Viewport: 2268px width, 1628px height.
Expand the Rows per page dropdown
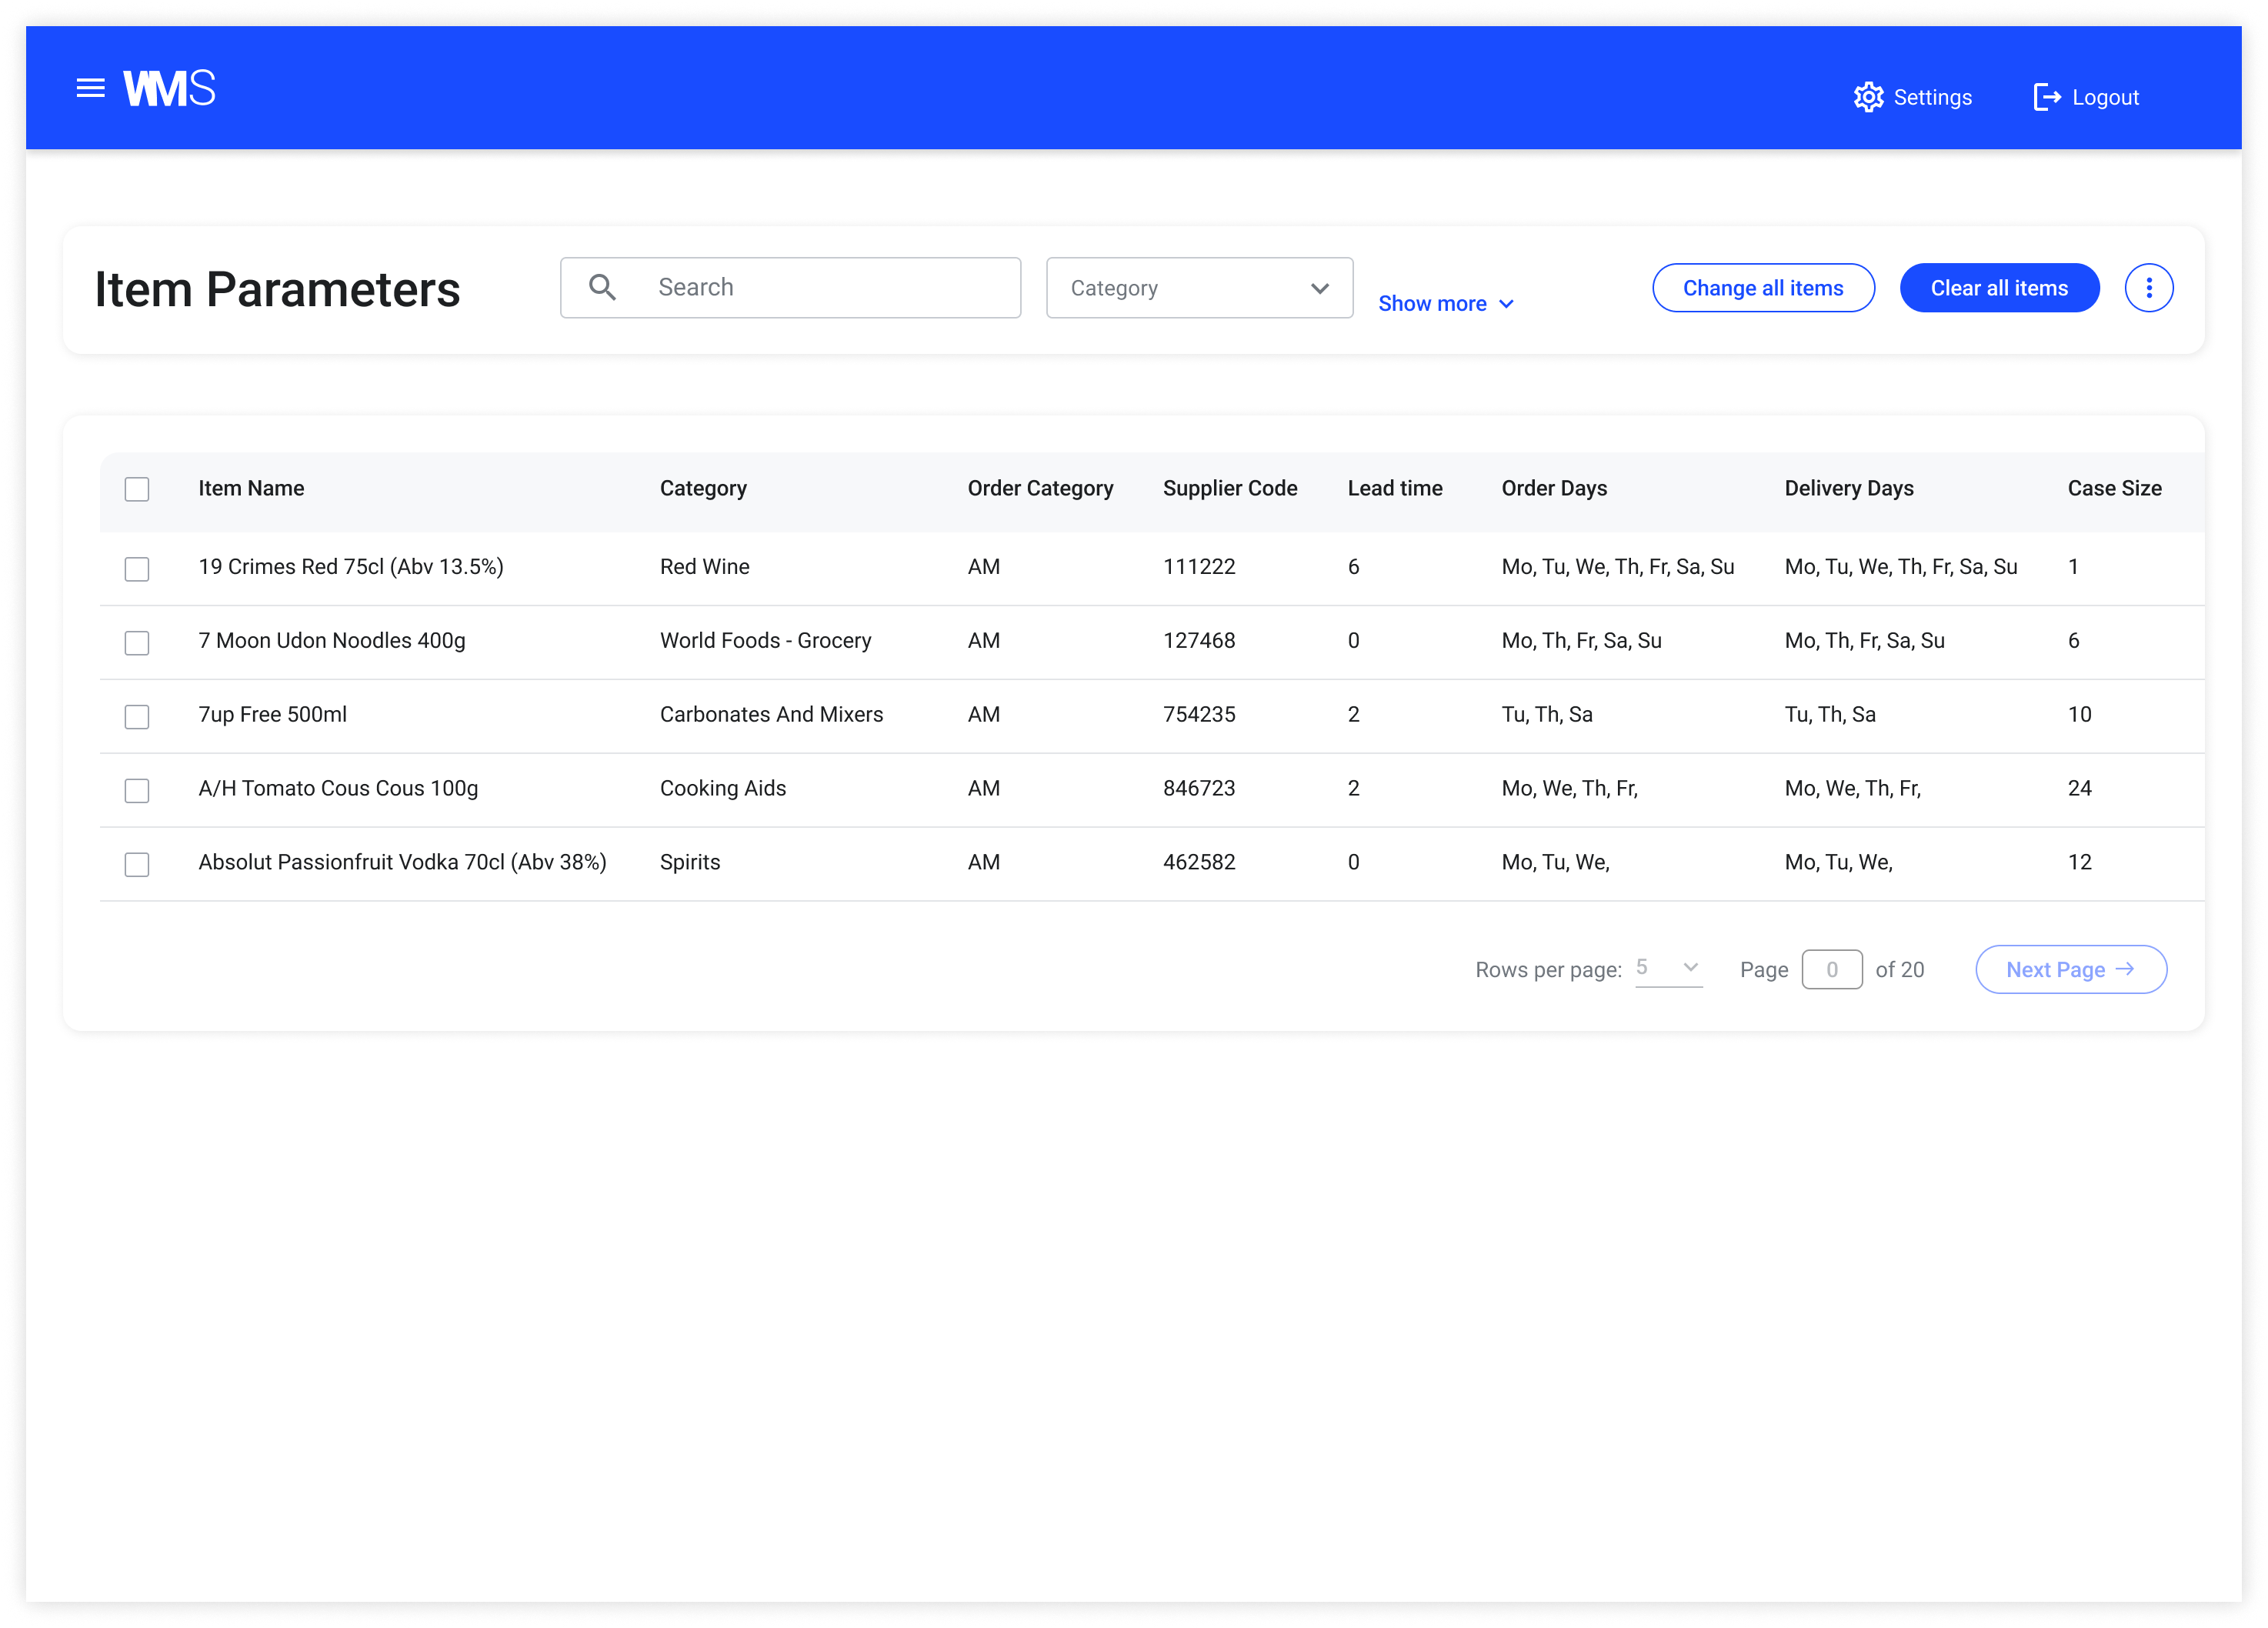click(x=1667, y=968)
